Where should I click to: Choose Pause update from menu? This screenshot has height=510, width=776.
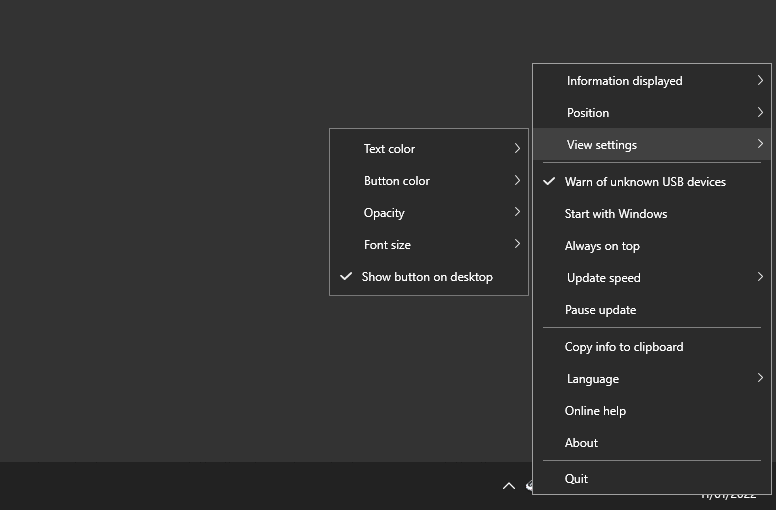(x=601, y=310)
